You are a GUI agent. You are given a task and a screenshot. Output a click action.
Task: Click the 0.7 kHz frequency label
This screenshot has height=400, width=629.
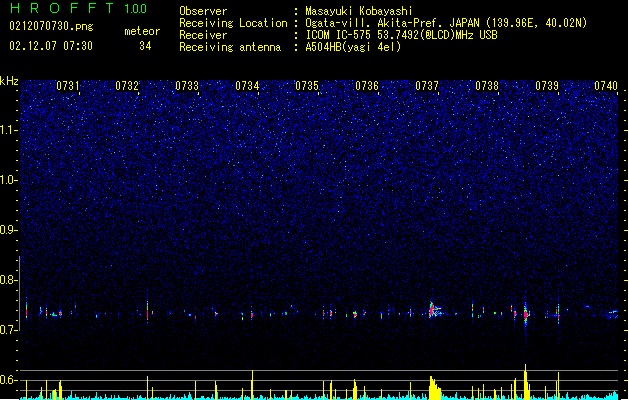9,330
